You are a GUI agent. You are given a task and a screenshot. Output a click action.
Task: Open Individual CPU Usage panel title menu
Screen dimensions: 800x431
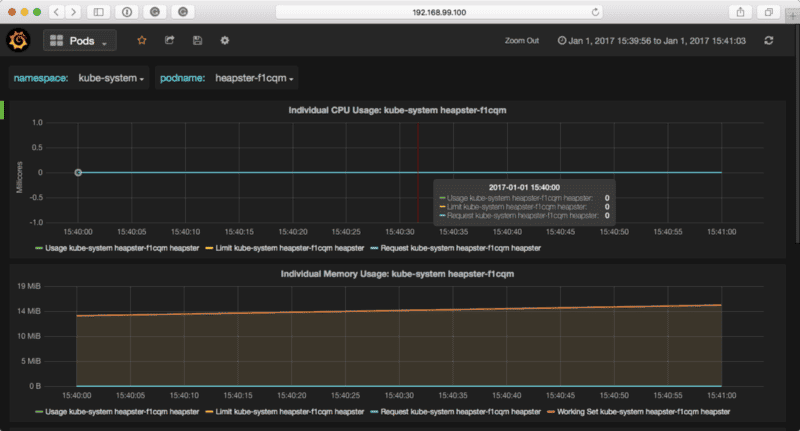coord(397,110)
